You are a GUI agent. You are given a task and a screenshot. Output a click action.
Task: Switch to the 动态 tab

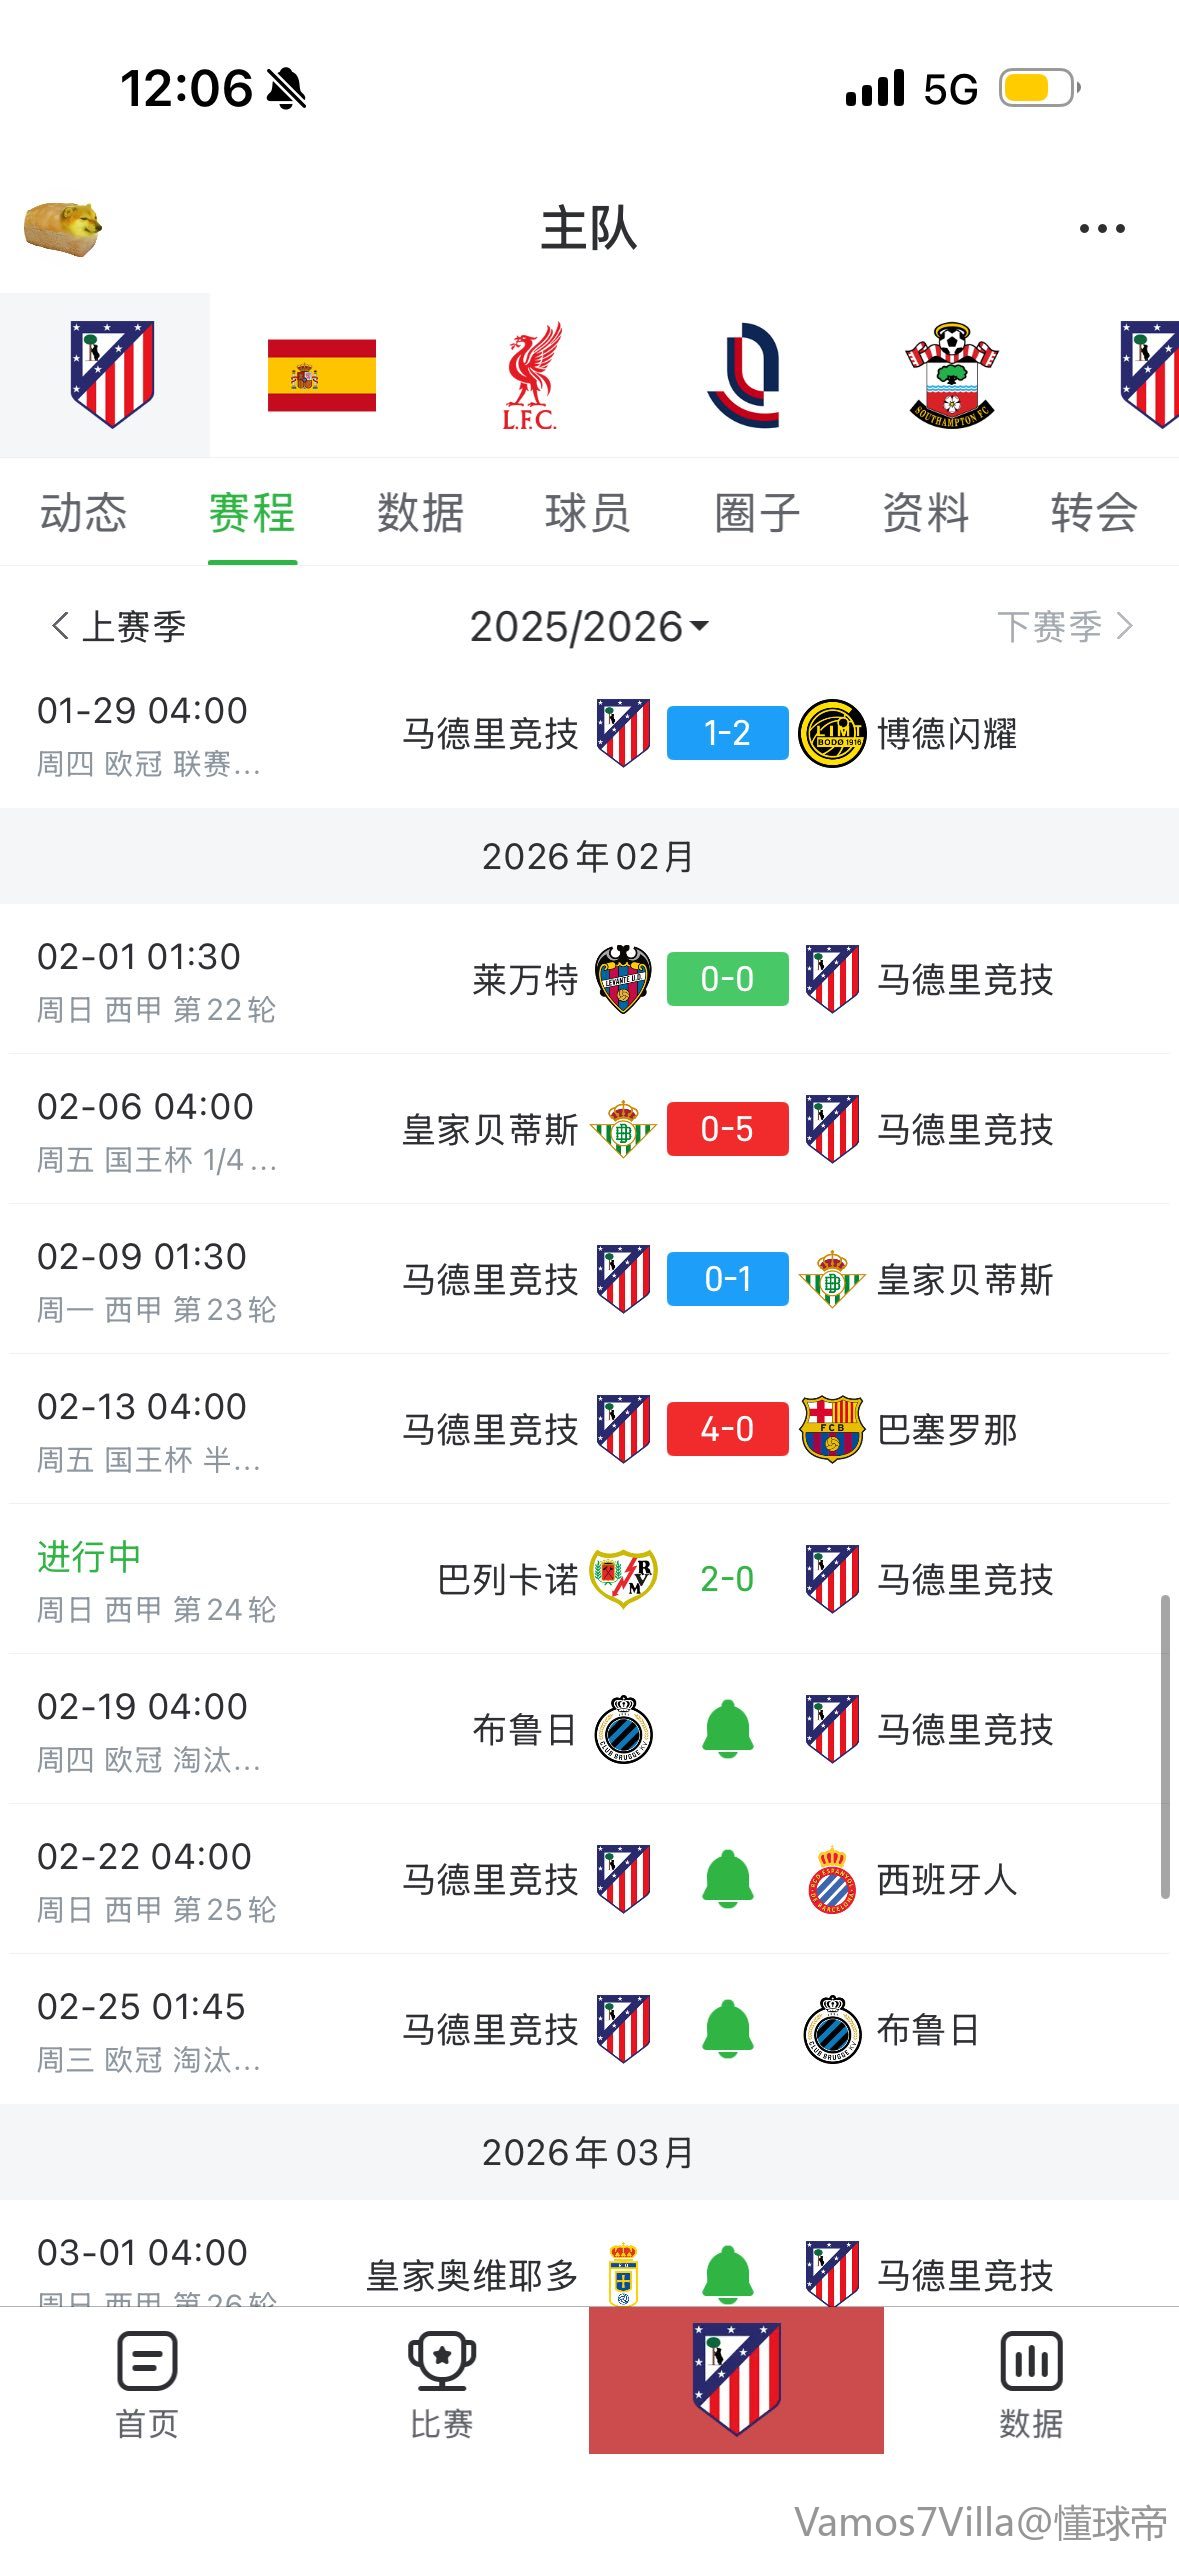[83, 513]
